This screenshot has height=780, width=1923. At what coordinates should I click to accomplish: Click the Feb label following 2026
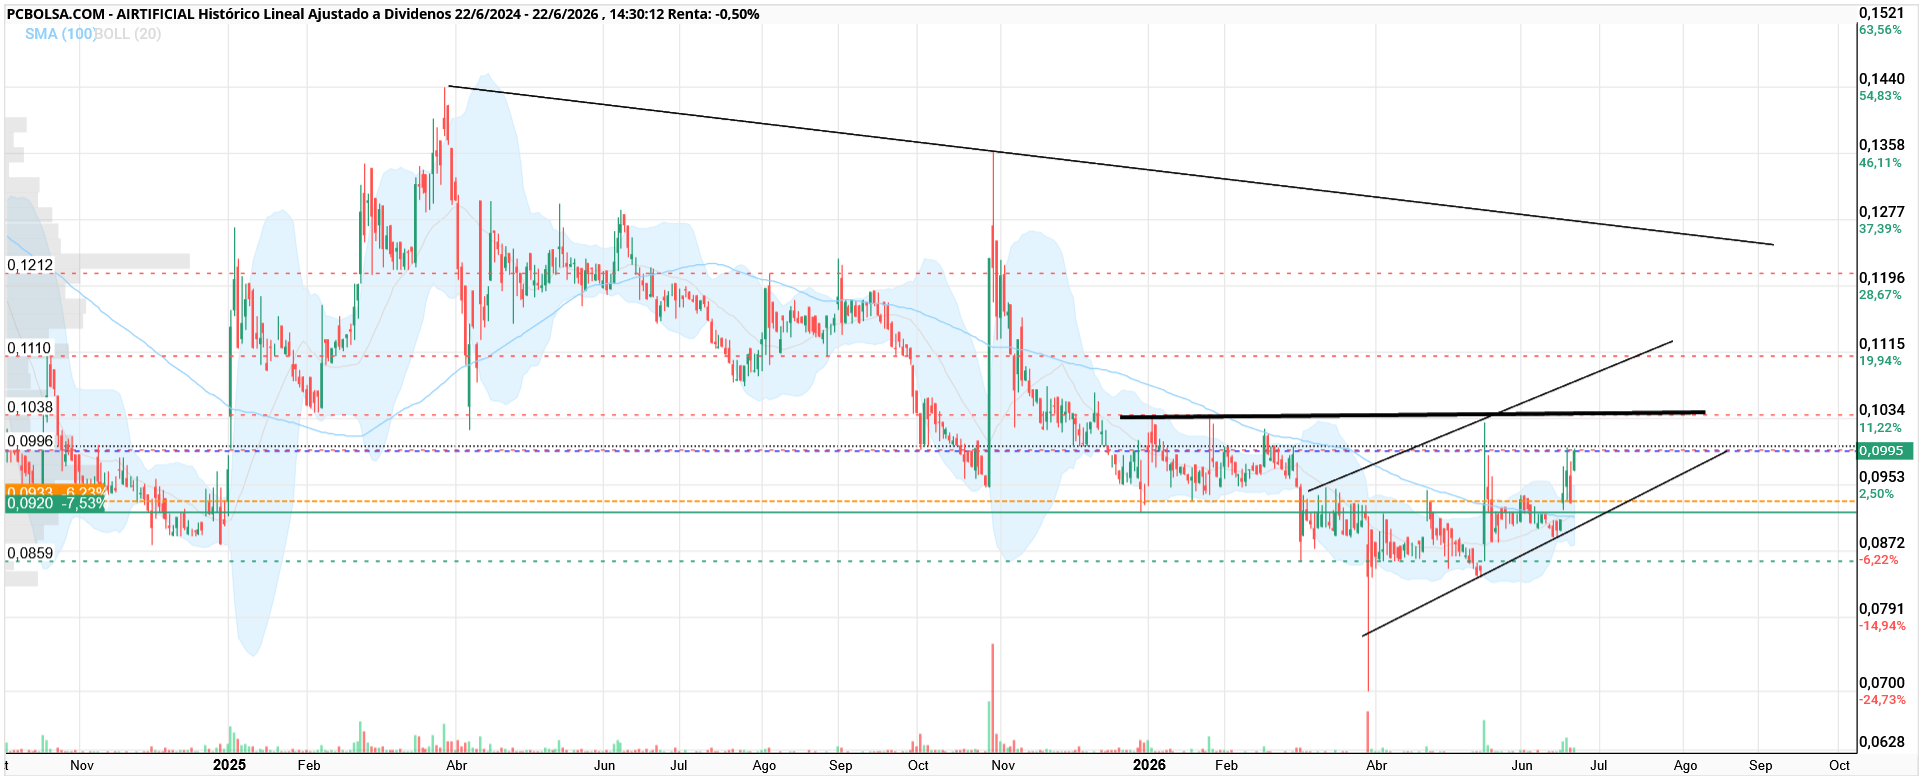point(1226,766)
